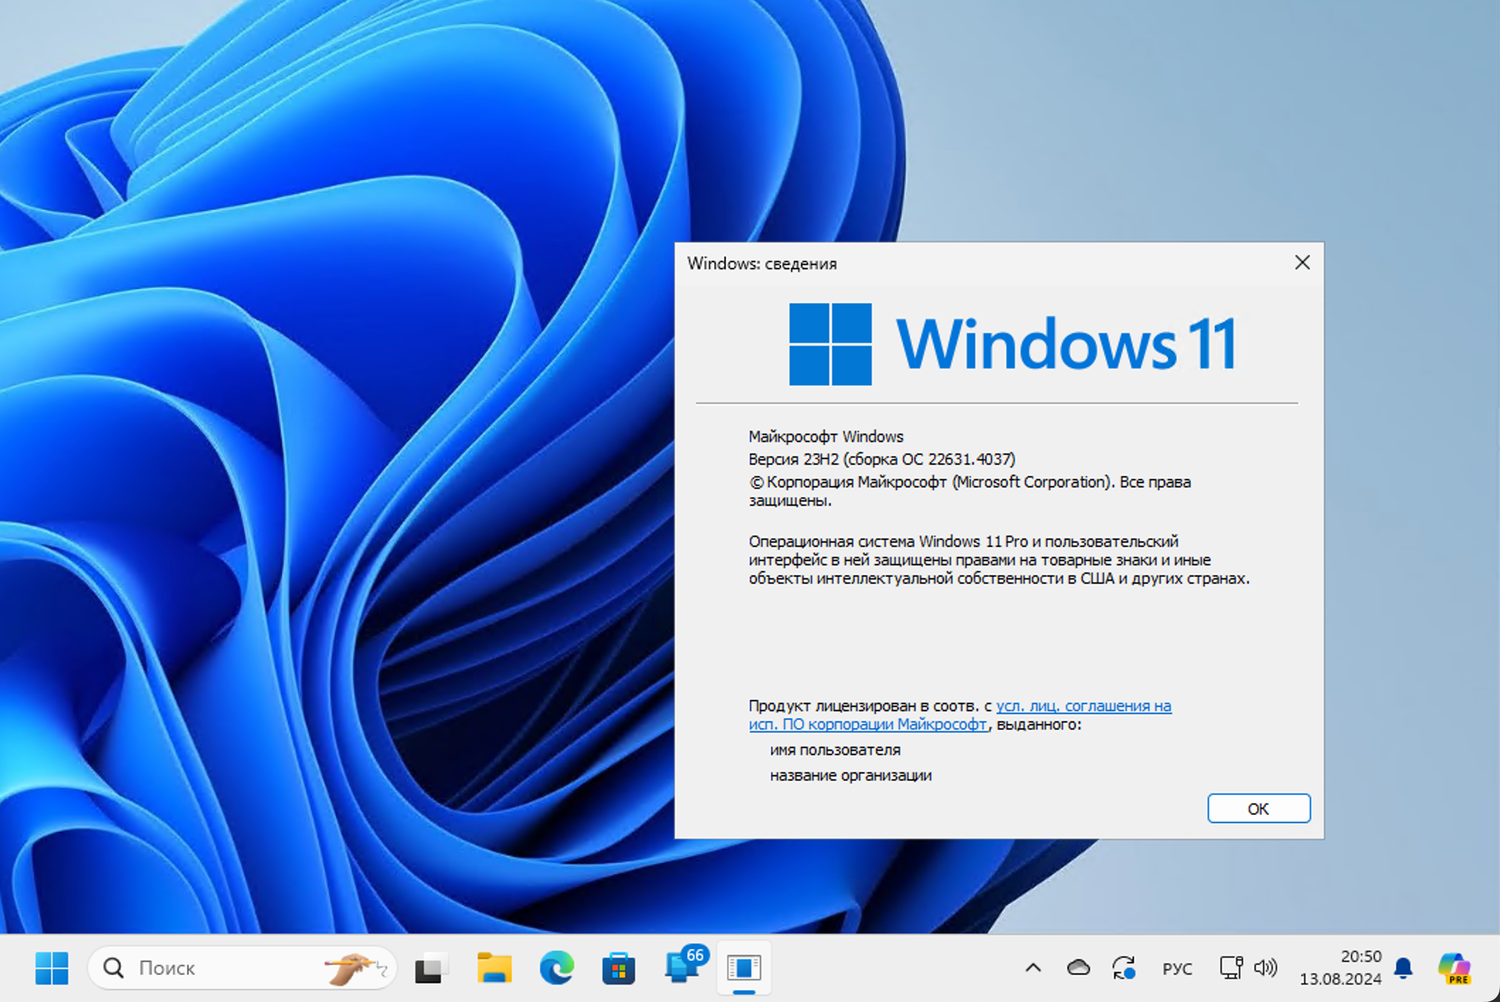Open the Windows Start menu
This screenshot has width=1500, height=1002.
52,968
